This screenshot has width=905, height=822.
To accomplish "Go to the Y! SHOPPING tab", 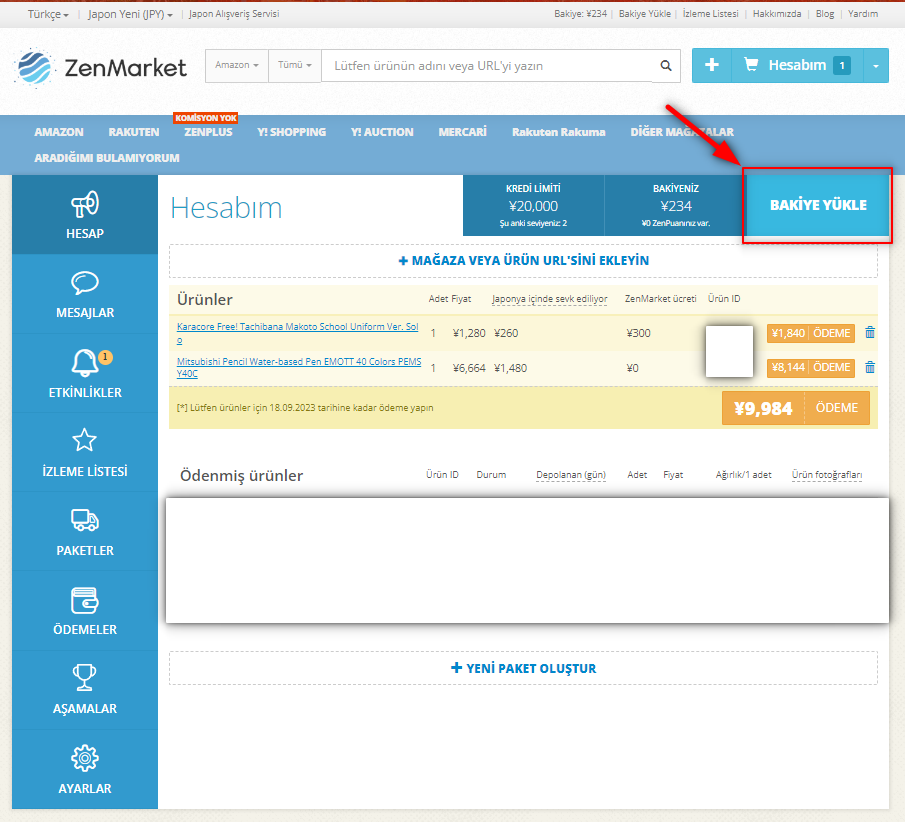I will point(291,132).
